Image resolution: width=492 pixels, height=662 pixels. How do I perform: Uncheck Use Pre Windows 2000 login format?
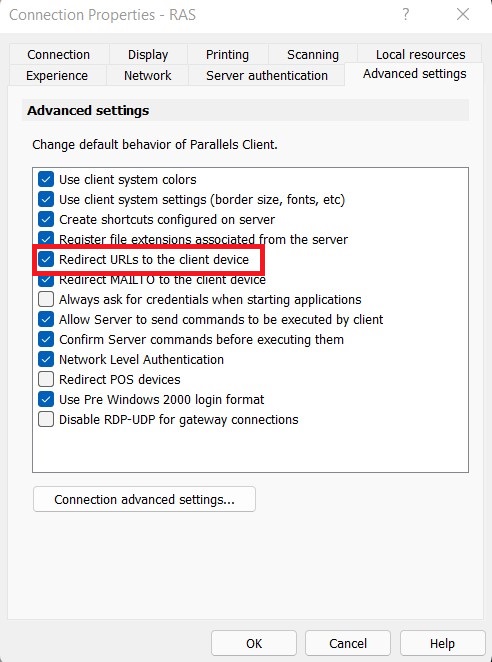point(46,399)
